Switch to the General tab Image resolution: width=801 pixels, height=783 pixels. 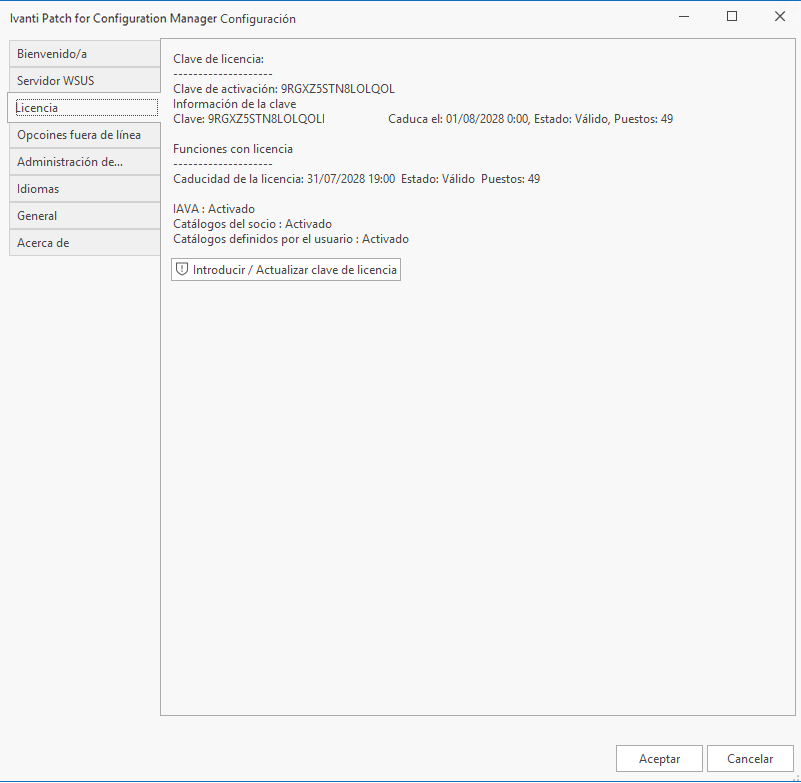pyautogui.click(x=84, y=216)
